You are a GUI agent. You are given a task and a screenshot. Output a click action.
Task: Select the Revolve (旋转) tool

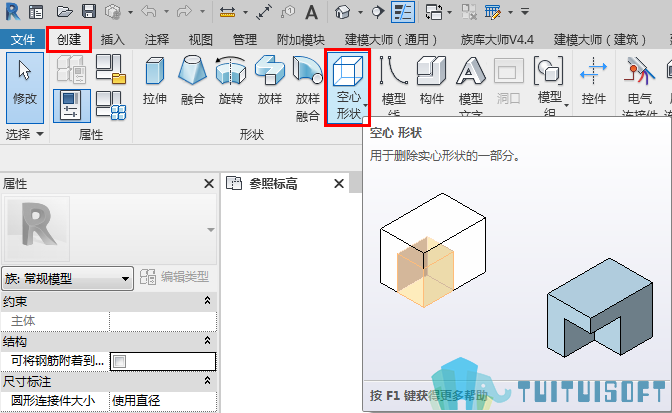pos(231,81)
